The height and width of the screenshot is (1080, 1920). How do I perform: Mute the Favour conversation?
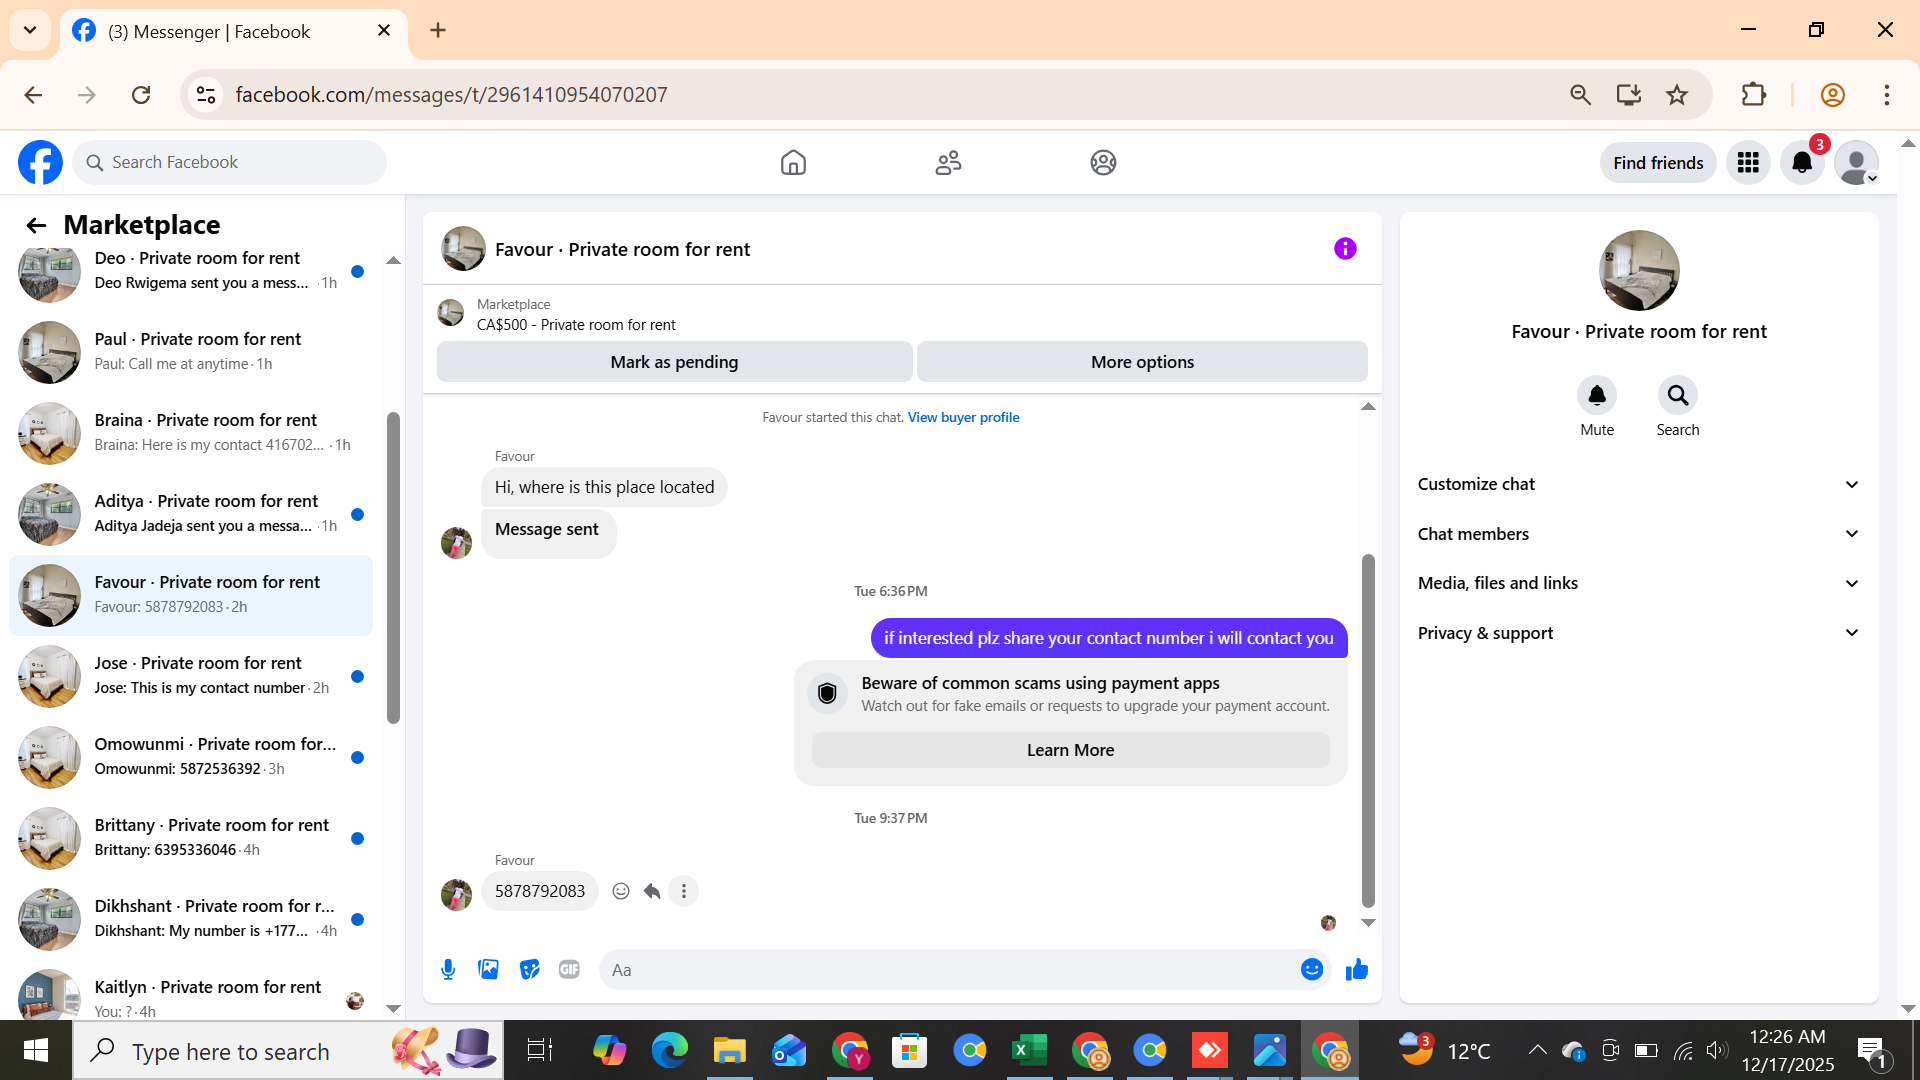(1597, 396)
